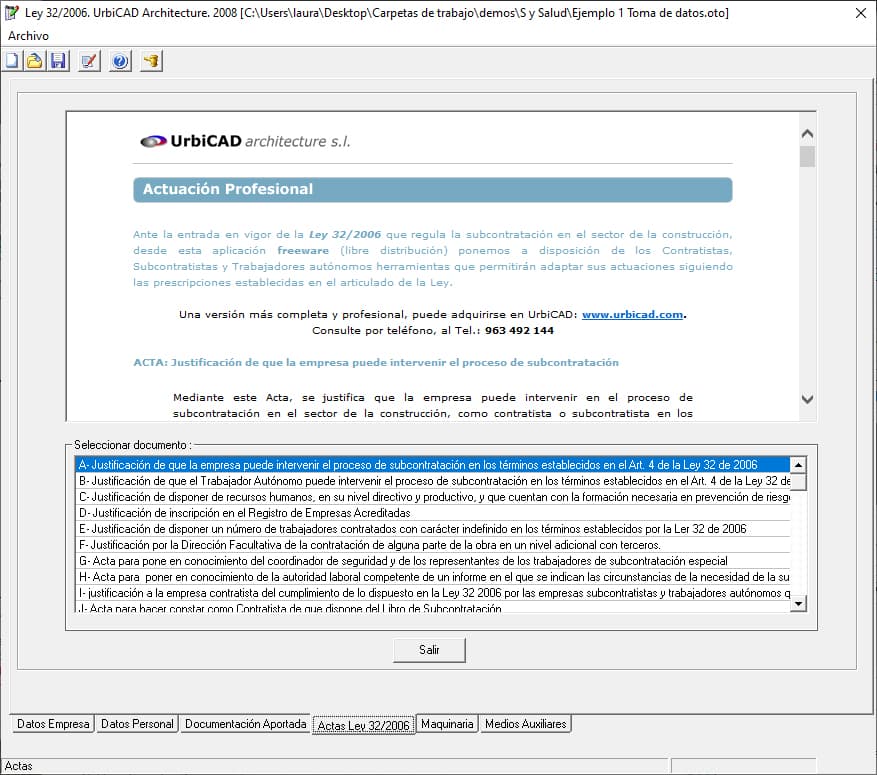Open the Datos Personal tab
The width and height of the screenshot is (877, 775).
(137, 724)
